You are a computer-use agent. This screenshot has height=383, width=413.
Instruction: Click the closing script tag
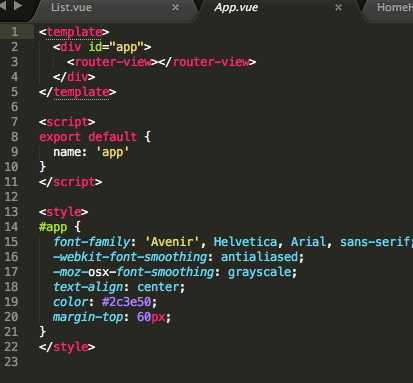[71, 182]
